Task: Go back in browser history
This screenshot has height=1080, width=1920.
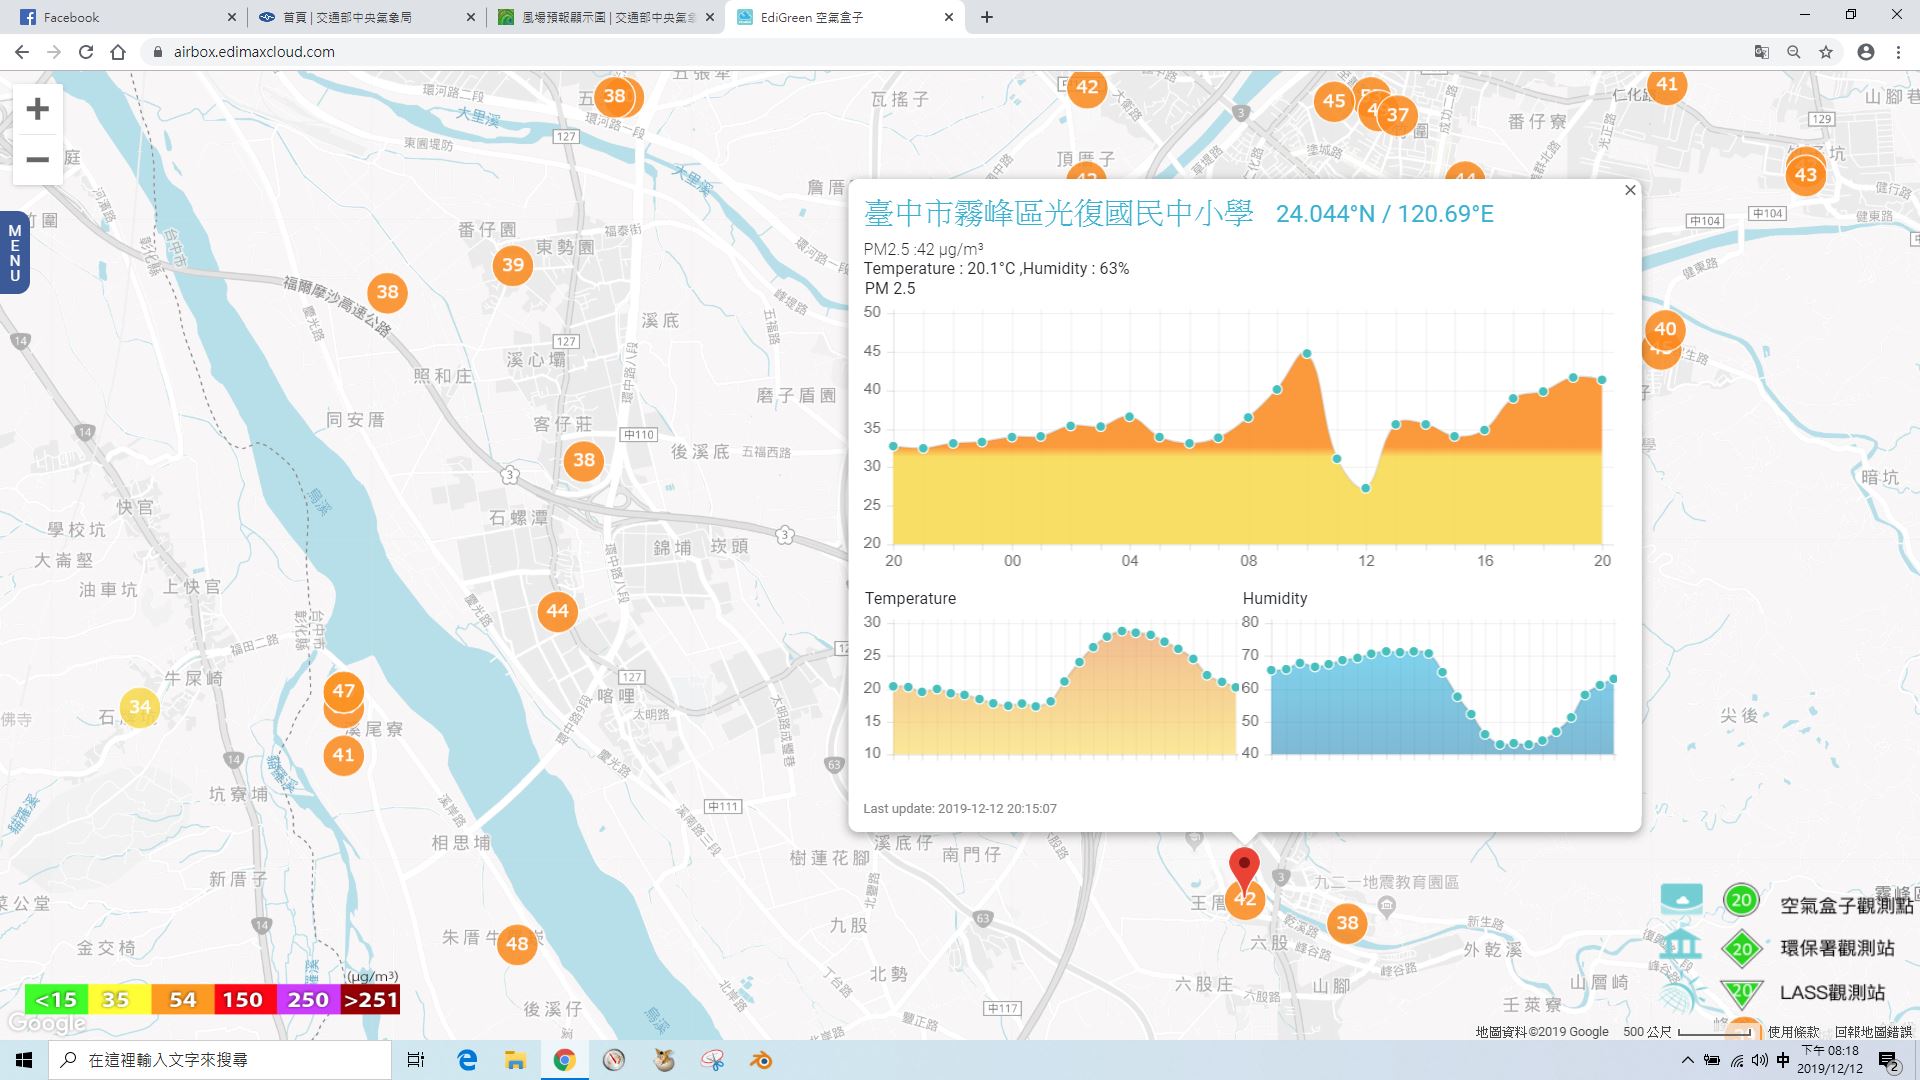Action: 22,52
